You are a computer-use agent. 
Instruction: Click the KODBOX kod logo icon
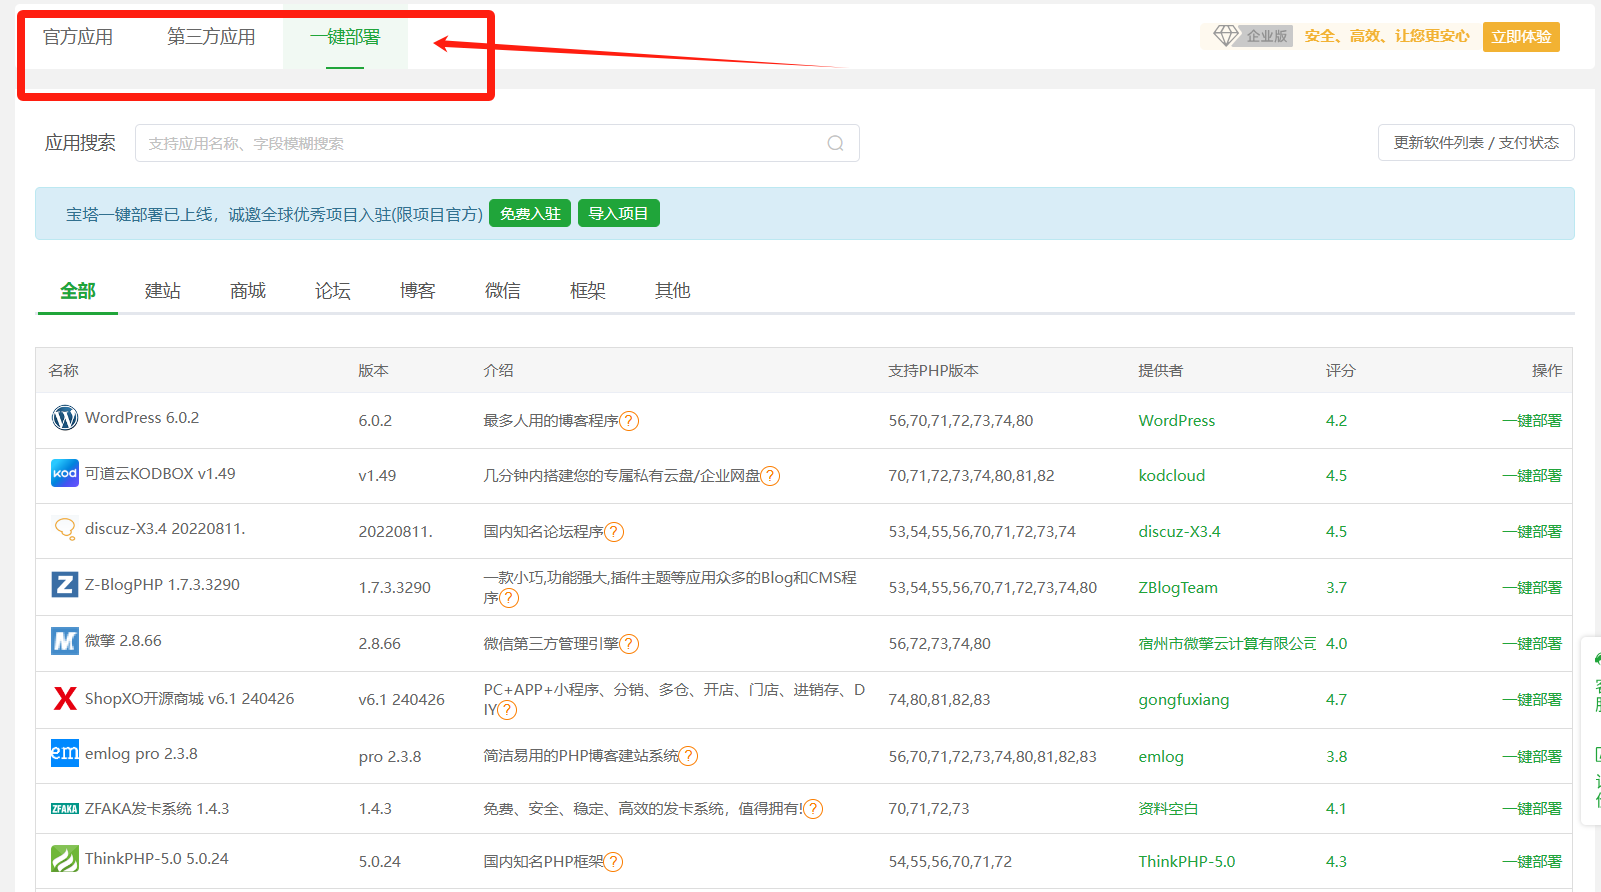click(x=65, y=473)
